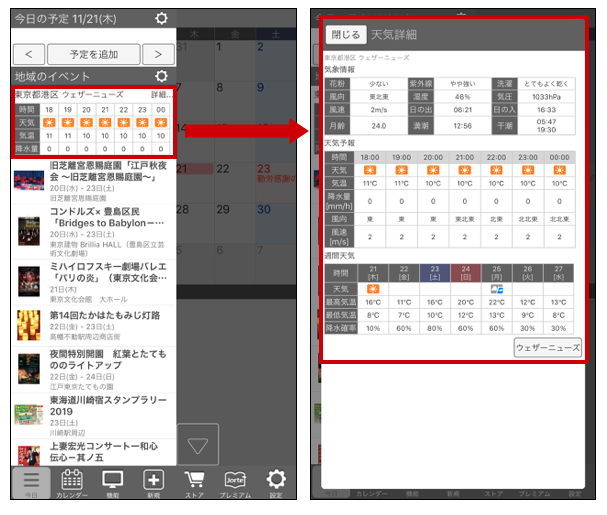
Task: Open settings gear for 地域のイベント section
Action: pyautogui.click(x=162, y=76)
